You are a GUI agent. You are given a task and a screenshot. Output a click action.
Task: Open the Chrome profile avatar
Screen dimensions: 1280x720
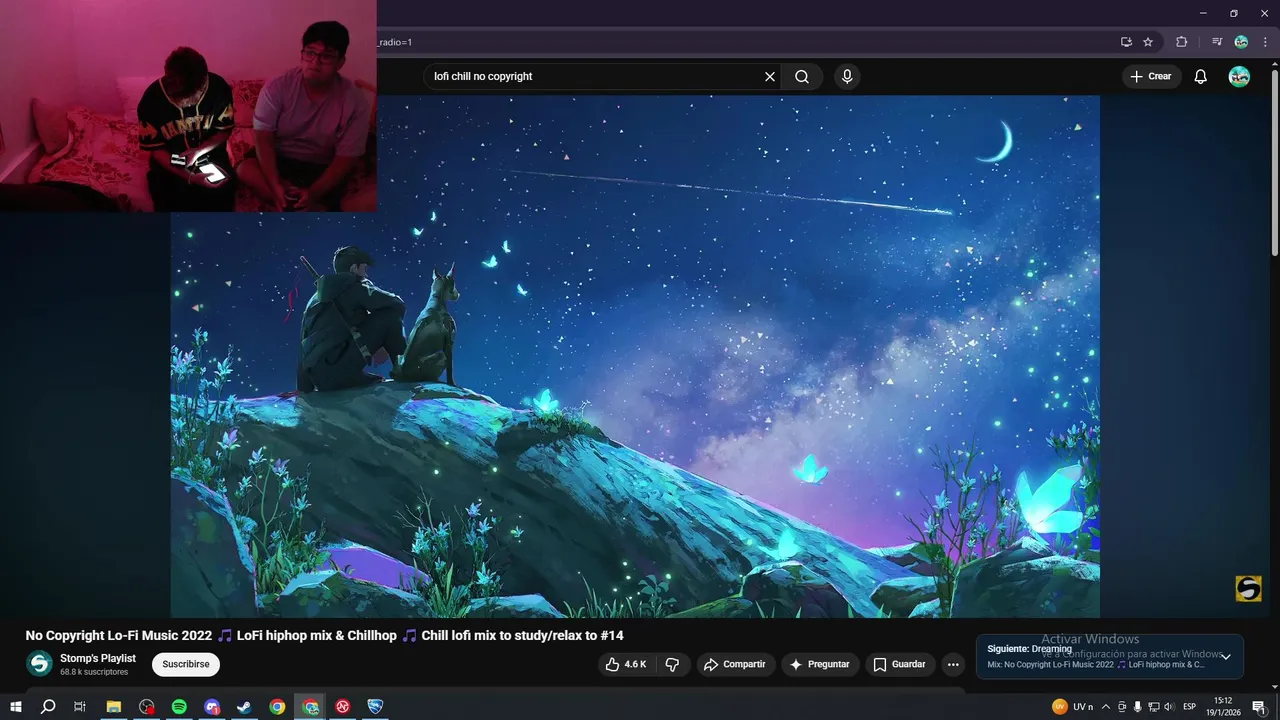[1241, 42]
